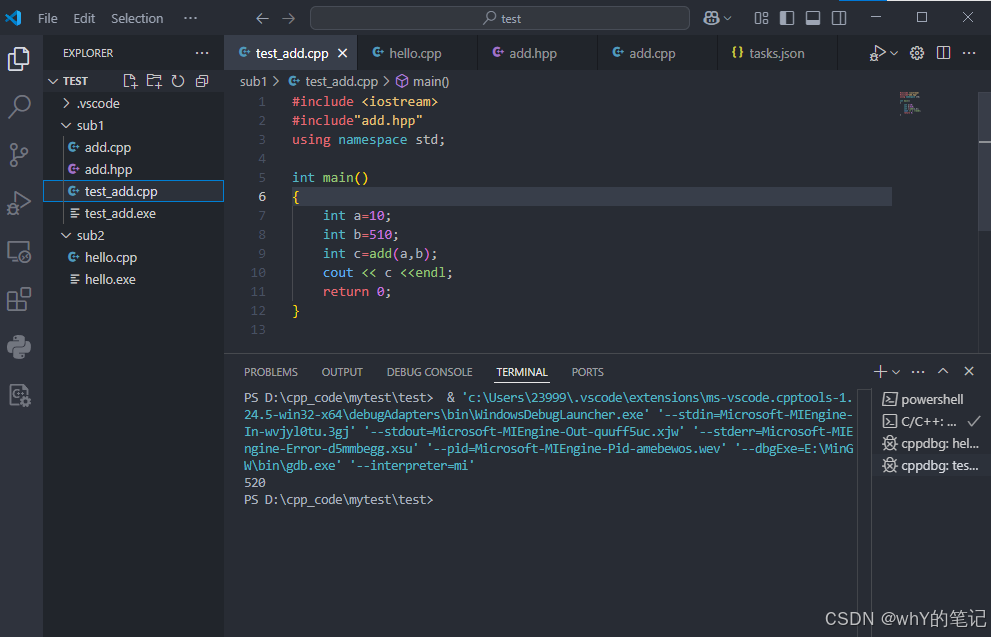
Task: Click the command center search box
Action: [499, 18]
